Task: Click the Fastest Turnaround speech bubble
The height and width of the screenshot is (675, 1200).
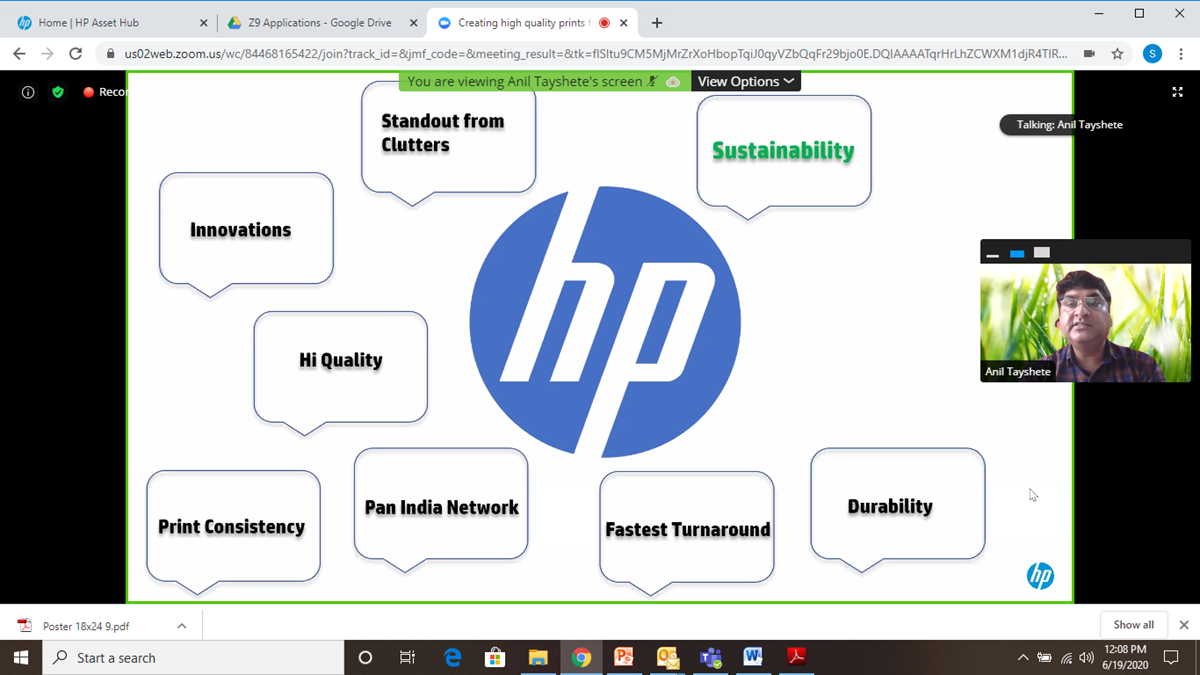Action: [x=687, y=532]
